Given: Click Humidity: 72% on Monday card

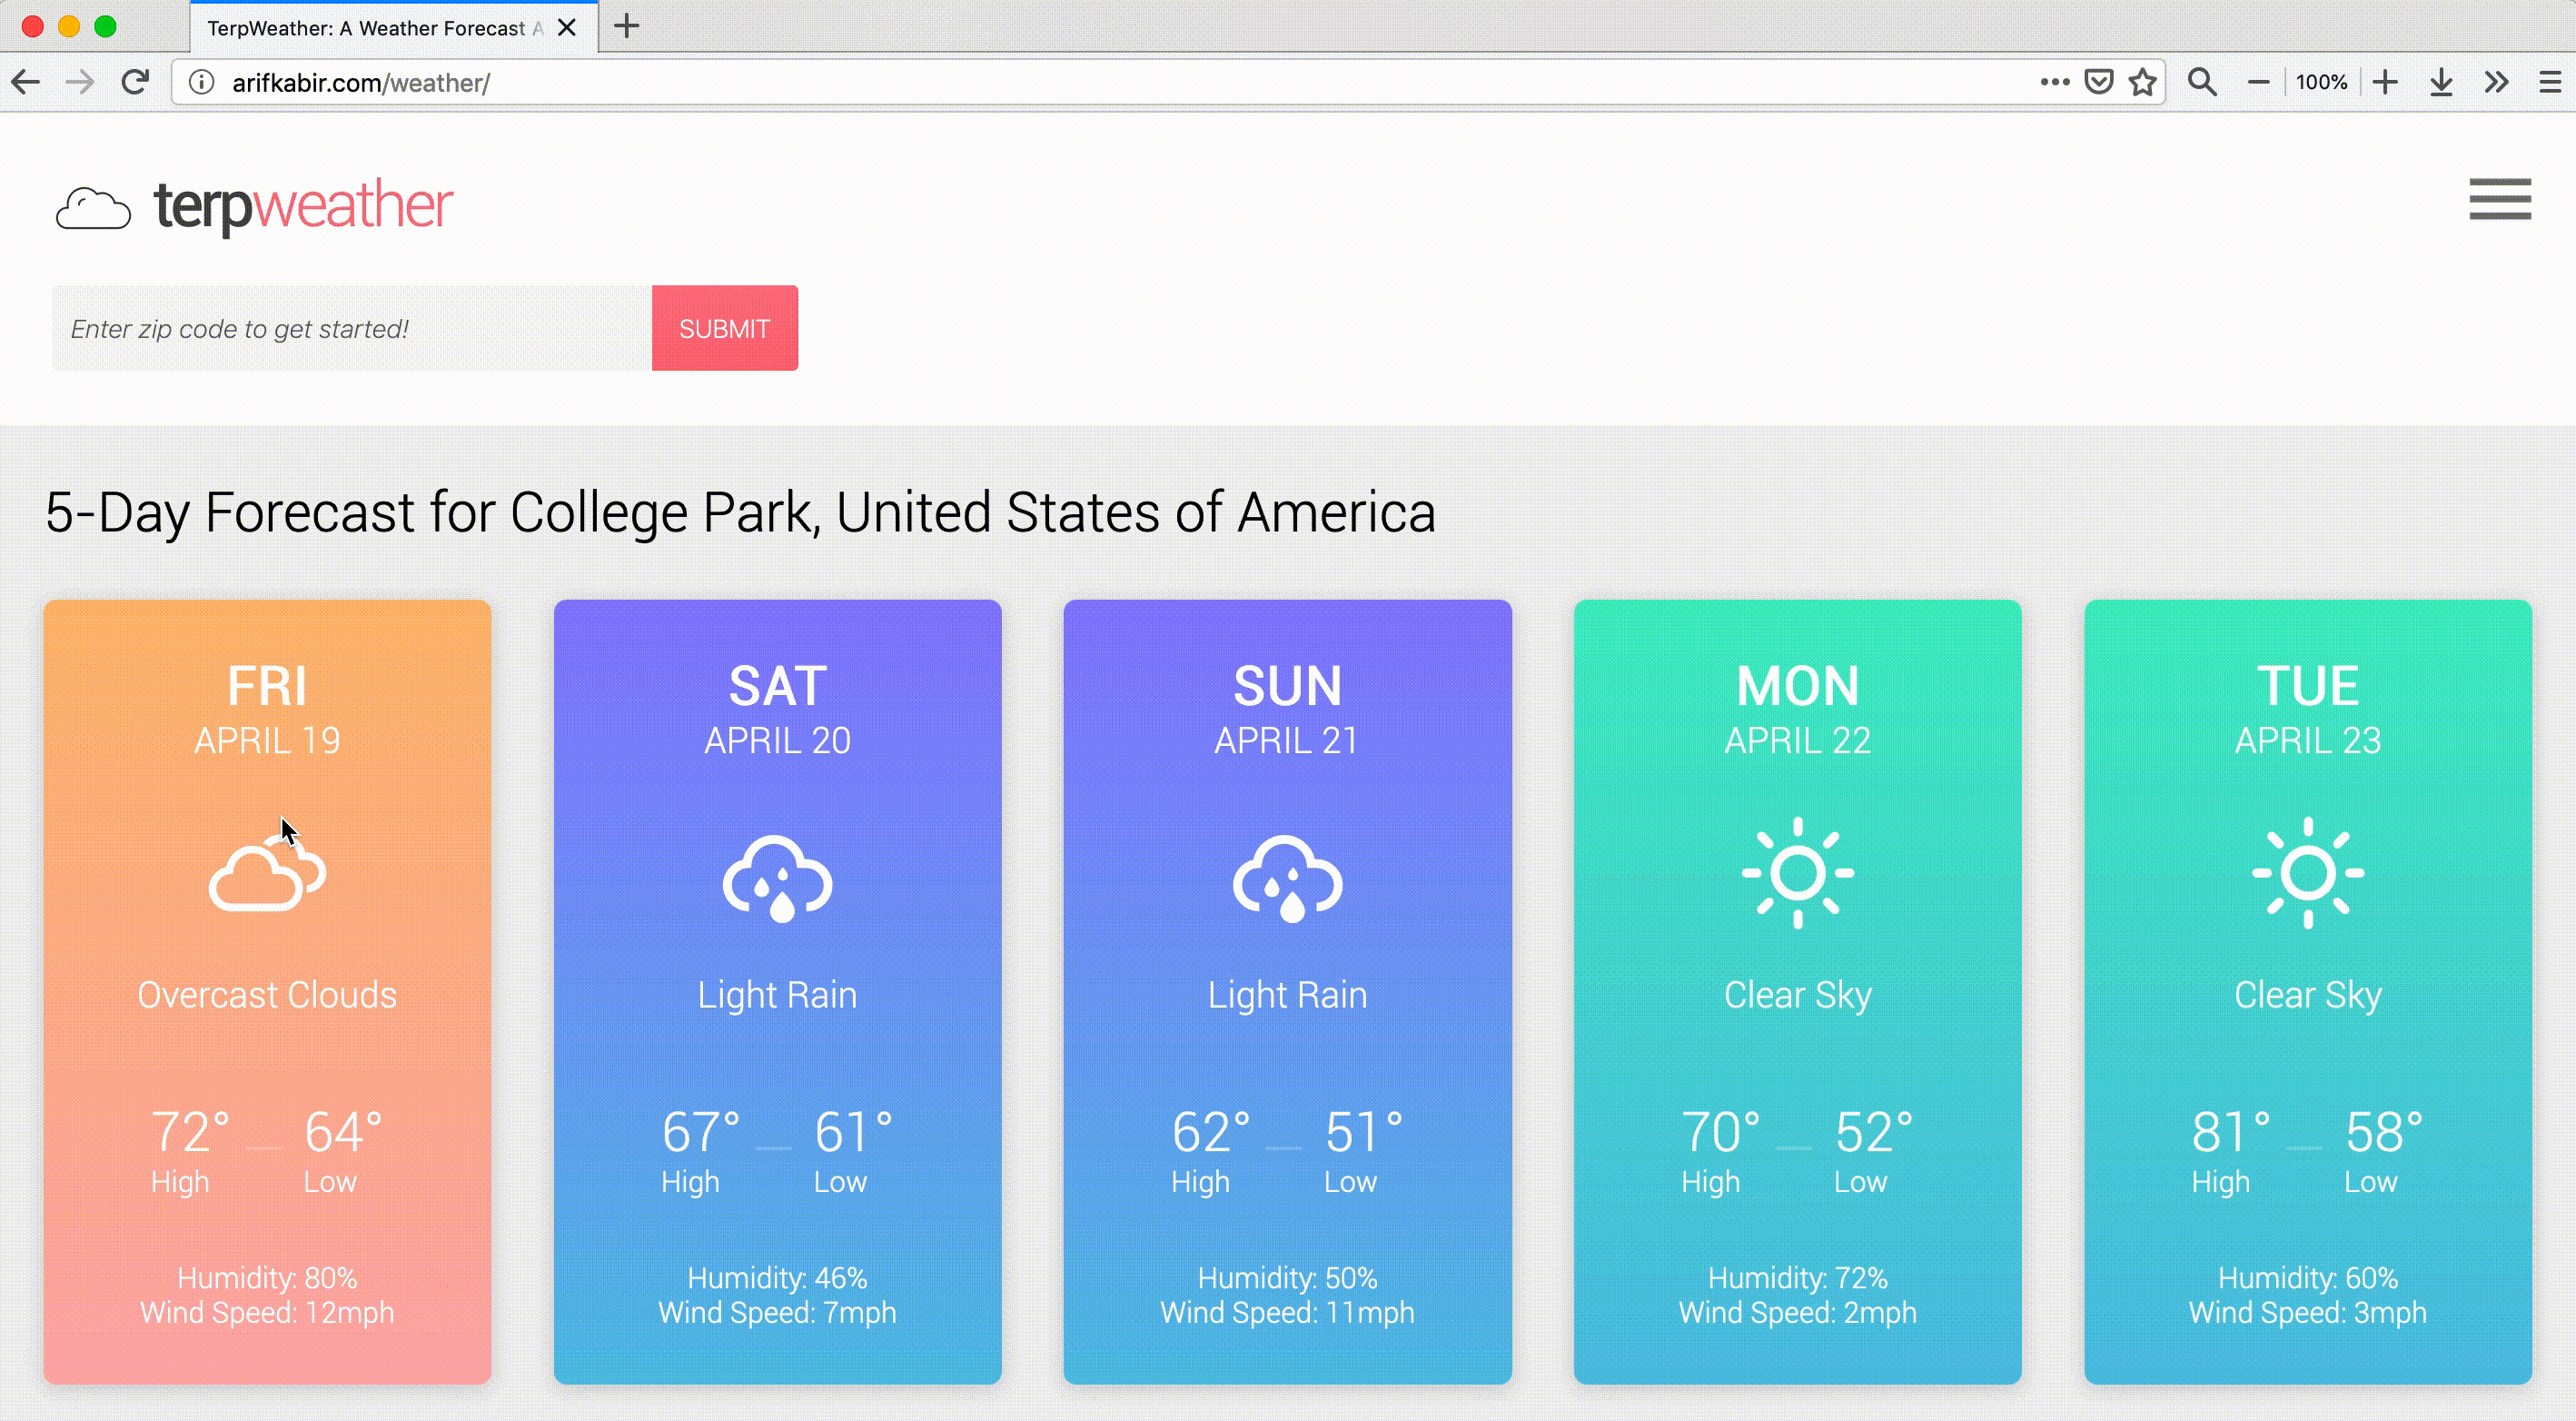Looking at the screenshot, I should [x=1797, y=1278].
